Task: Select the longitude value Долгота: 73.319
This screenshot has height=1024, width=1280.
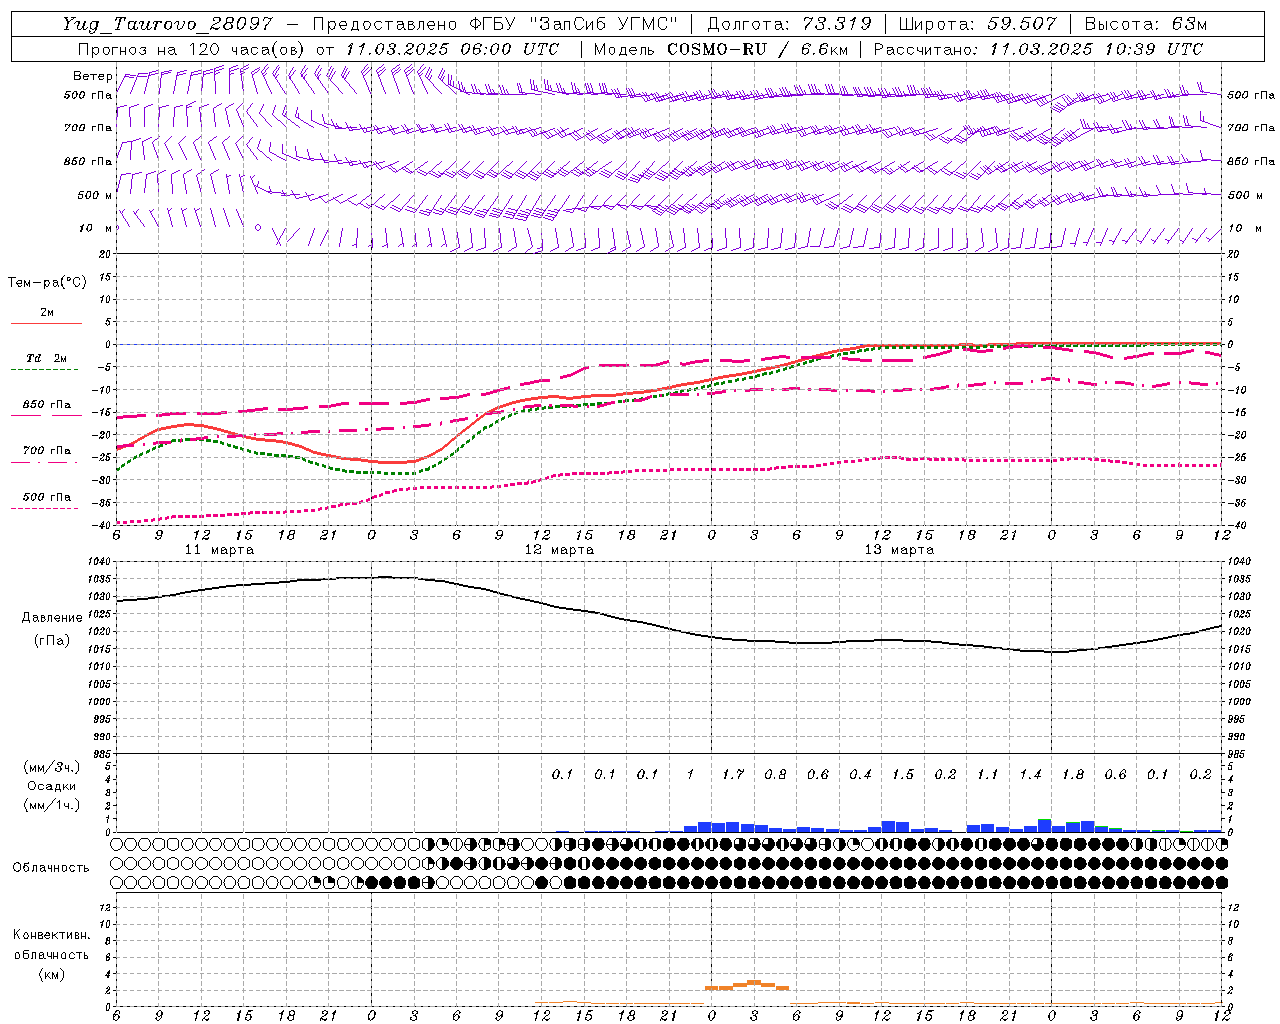Action: [789, 24]
